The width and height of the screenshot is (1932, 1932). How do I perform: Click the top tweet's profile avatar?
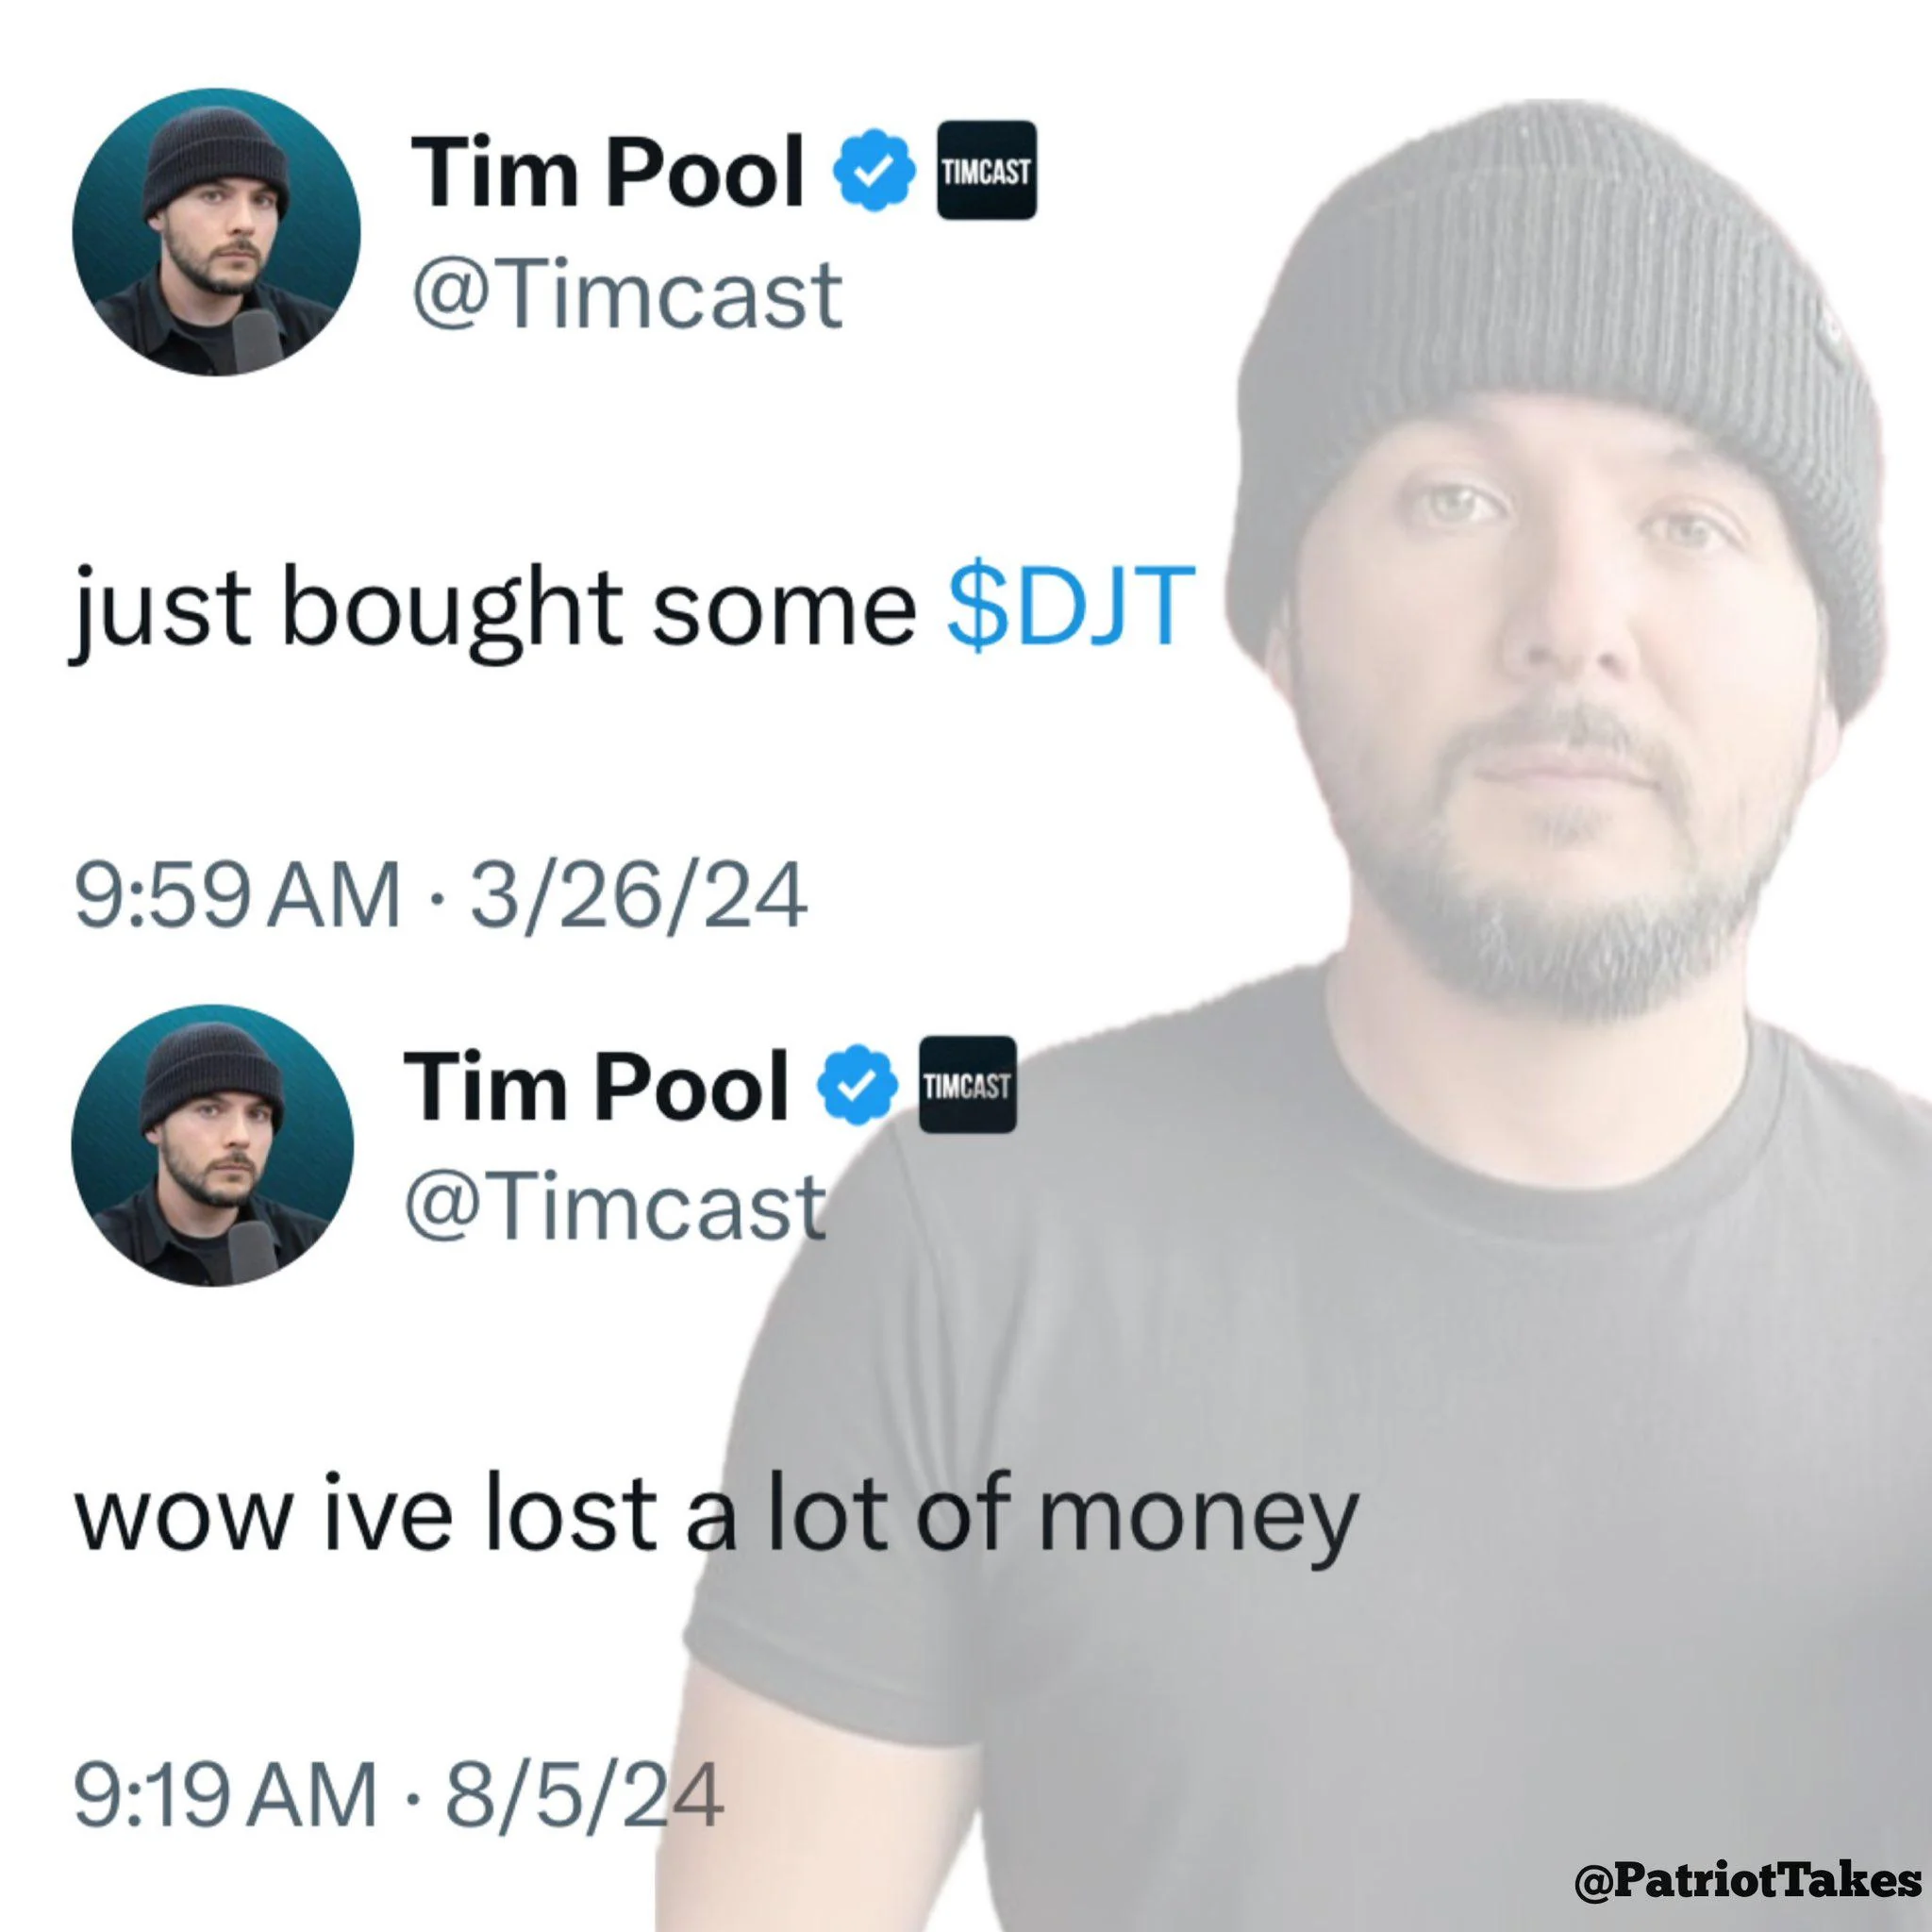point(216,232)
